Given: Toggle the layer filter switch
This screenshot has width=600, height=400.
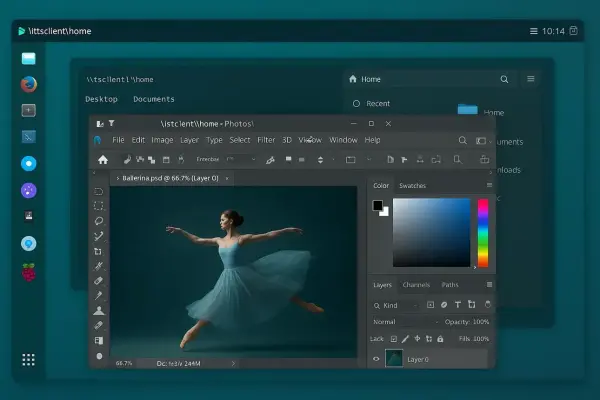Looking at the screenshot, I should pyautogui.click(x=488, y=304).
